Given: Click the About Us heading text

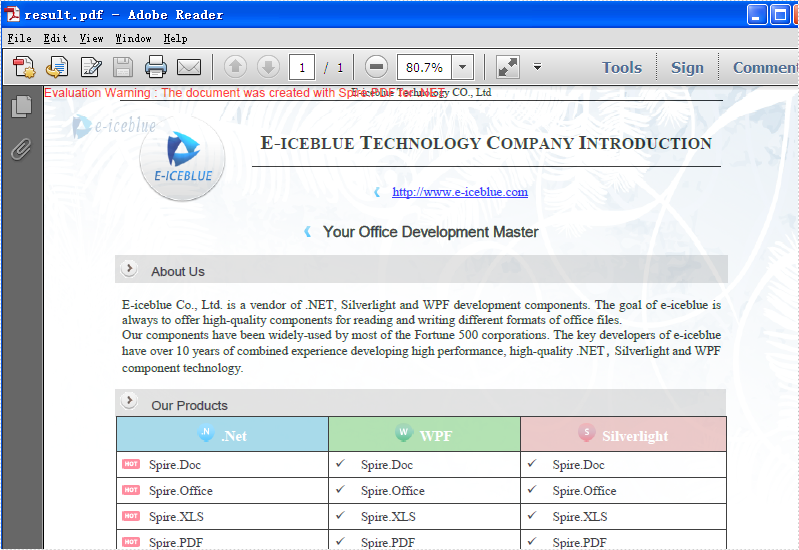Looking at the screenshot, I should (178, 272).
